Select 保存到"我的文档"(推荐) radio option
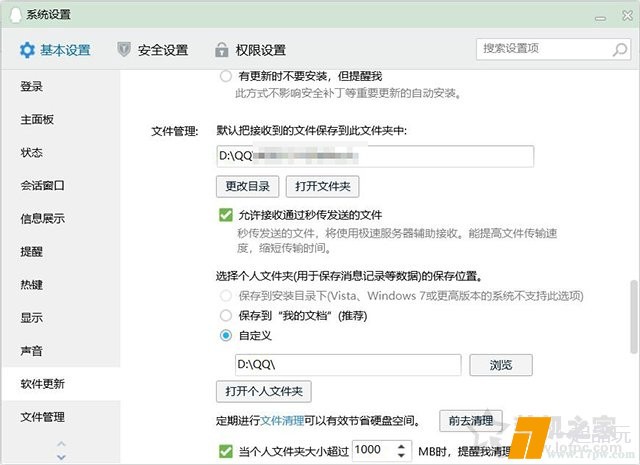 tap(226, 315)
